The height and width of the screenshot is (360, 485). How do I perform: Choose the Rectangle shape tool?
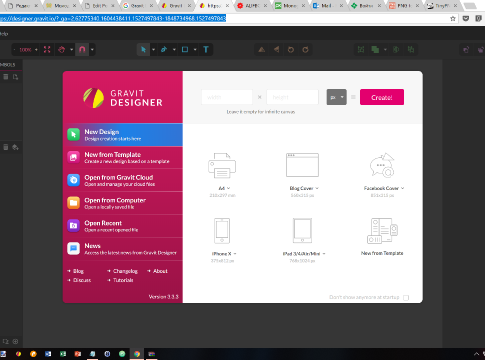[x=185, y=50]
